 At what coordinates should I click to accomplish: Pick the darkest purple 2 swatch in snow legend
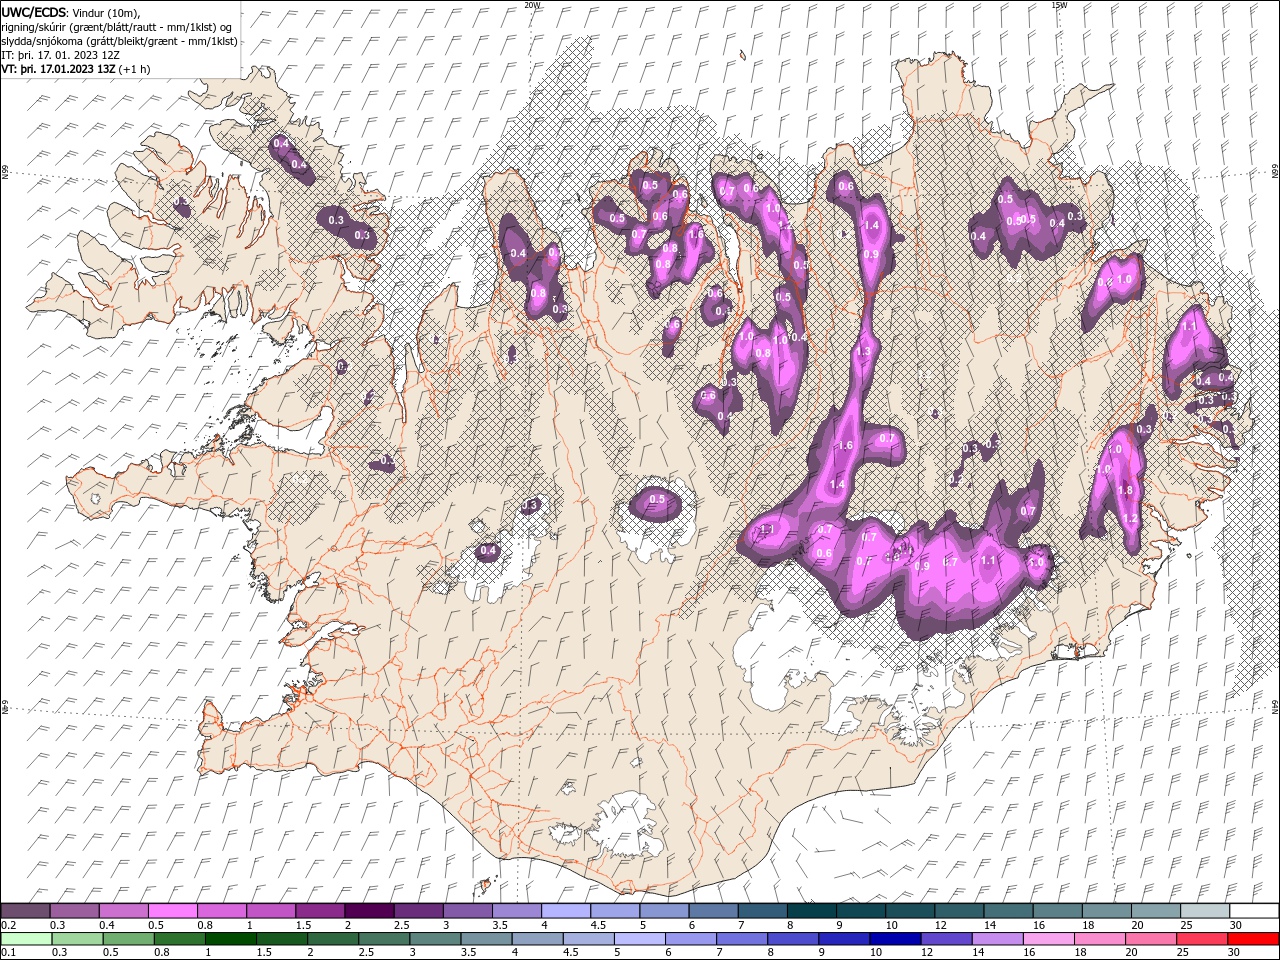pos(369,911)
